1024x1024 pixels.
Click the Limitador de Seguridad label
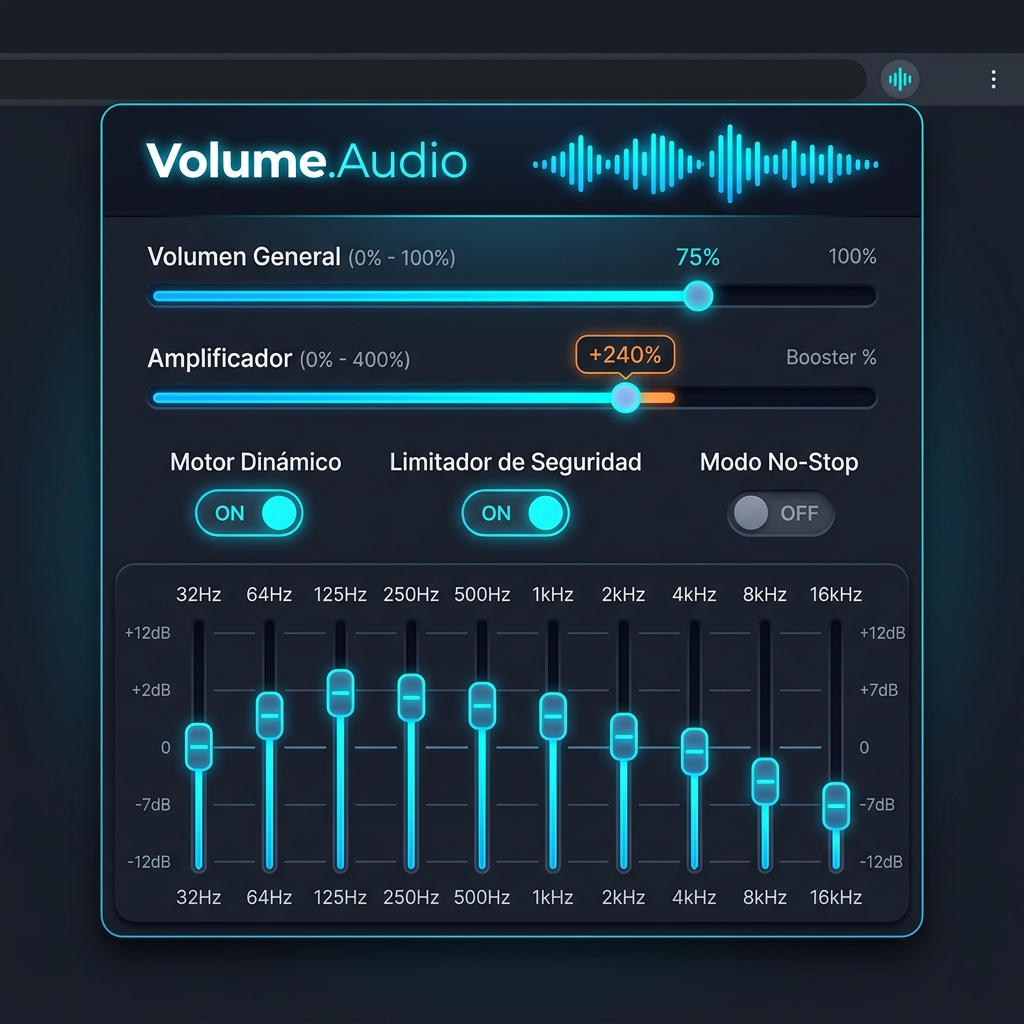click(515, 462)
